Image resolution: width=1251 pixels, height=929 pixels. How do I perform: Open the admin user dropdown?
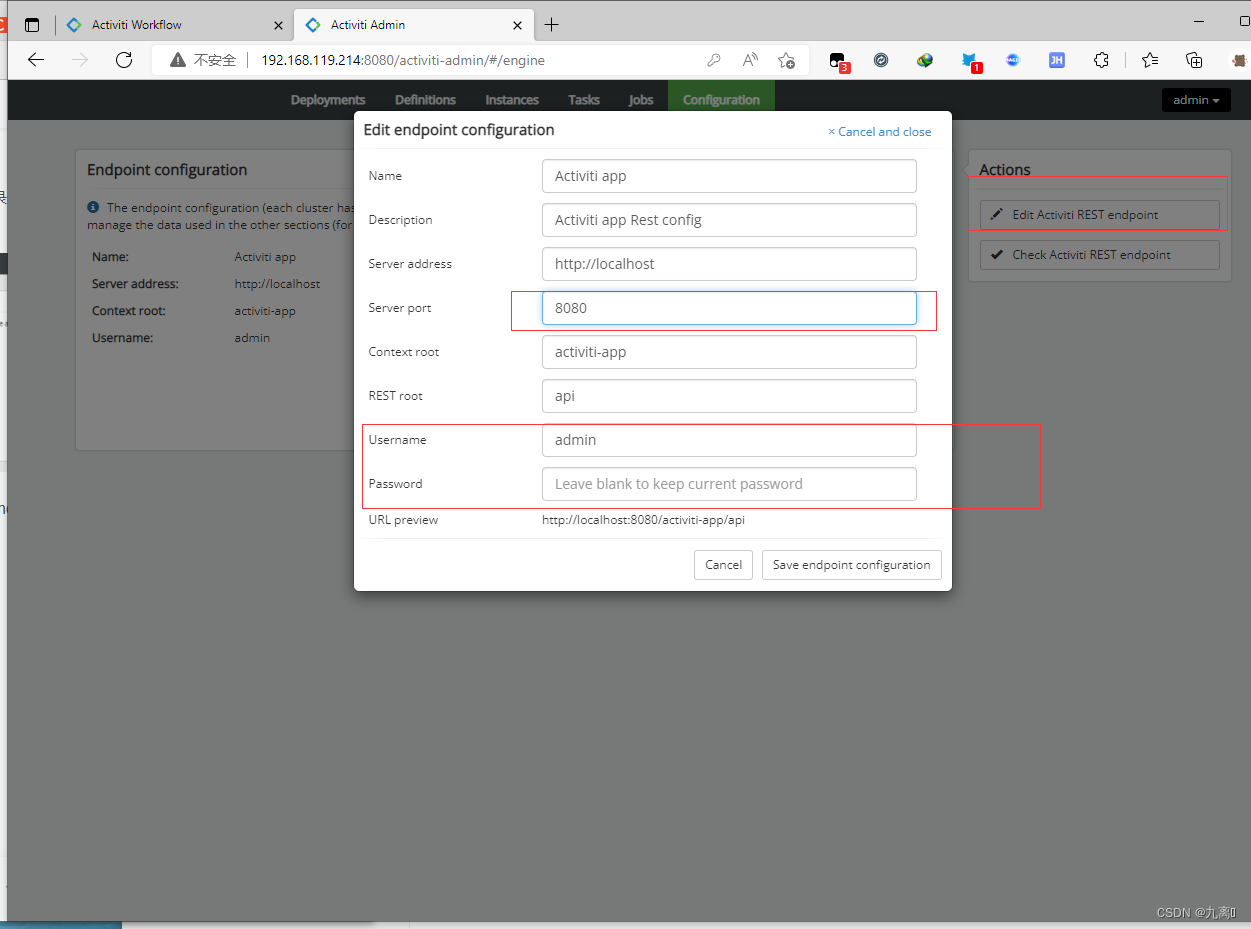tap(1195, 100)
